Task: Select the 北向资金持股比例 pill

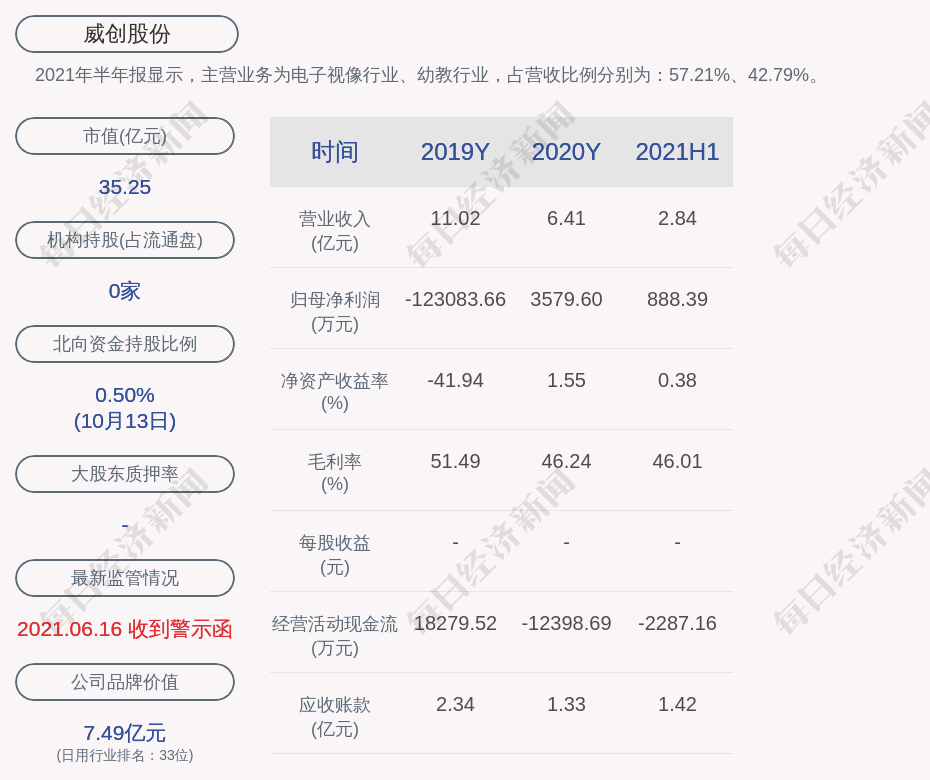Action: pyautogui.click(x=125, y=343)
